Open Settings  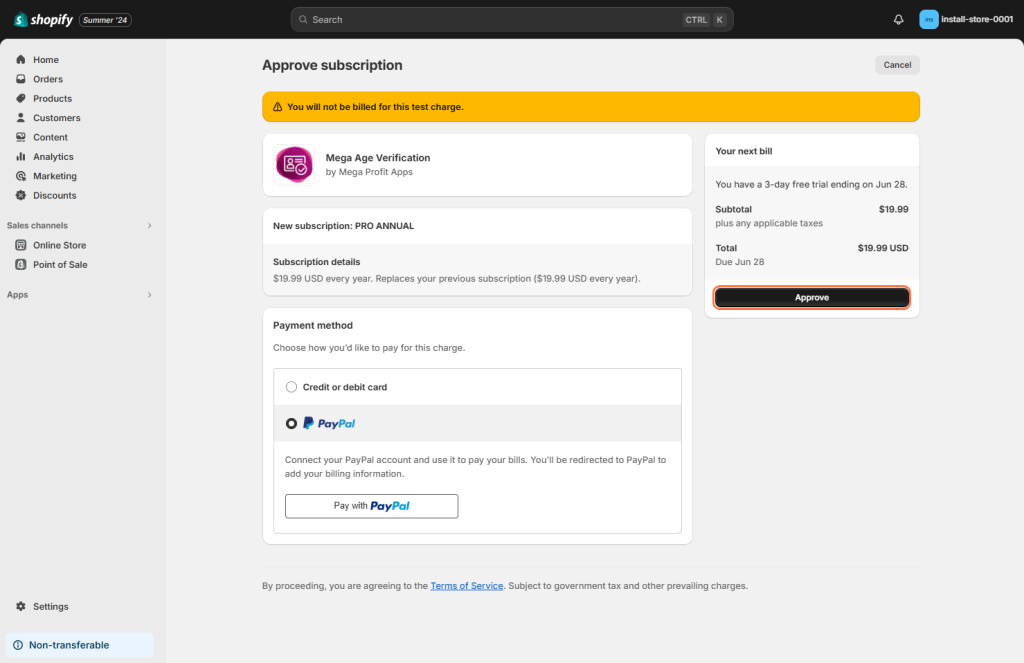48,606
